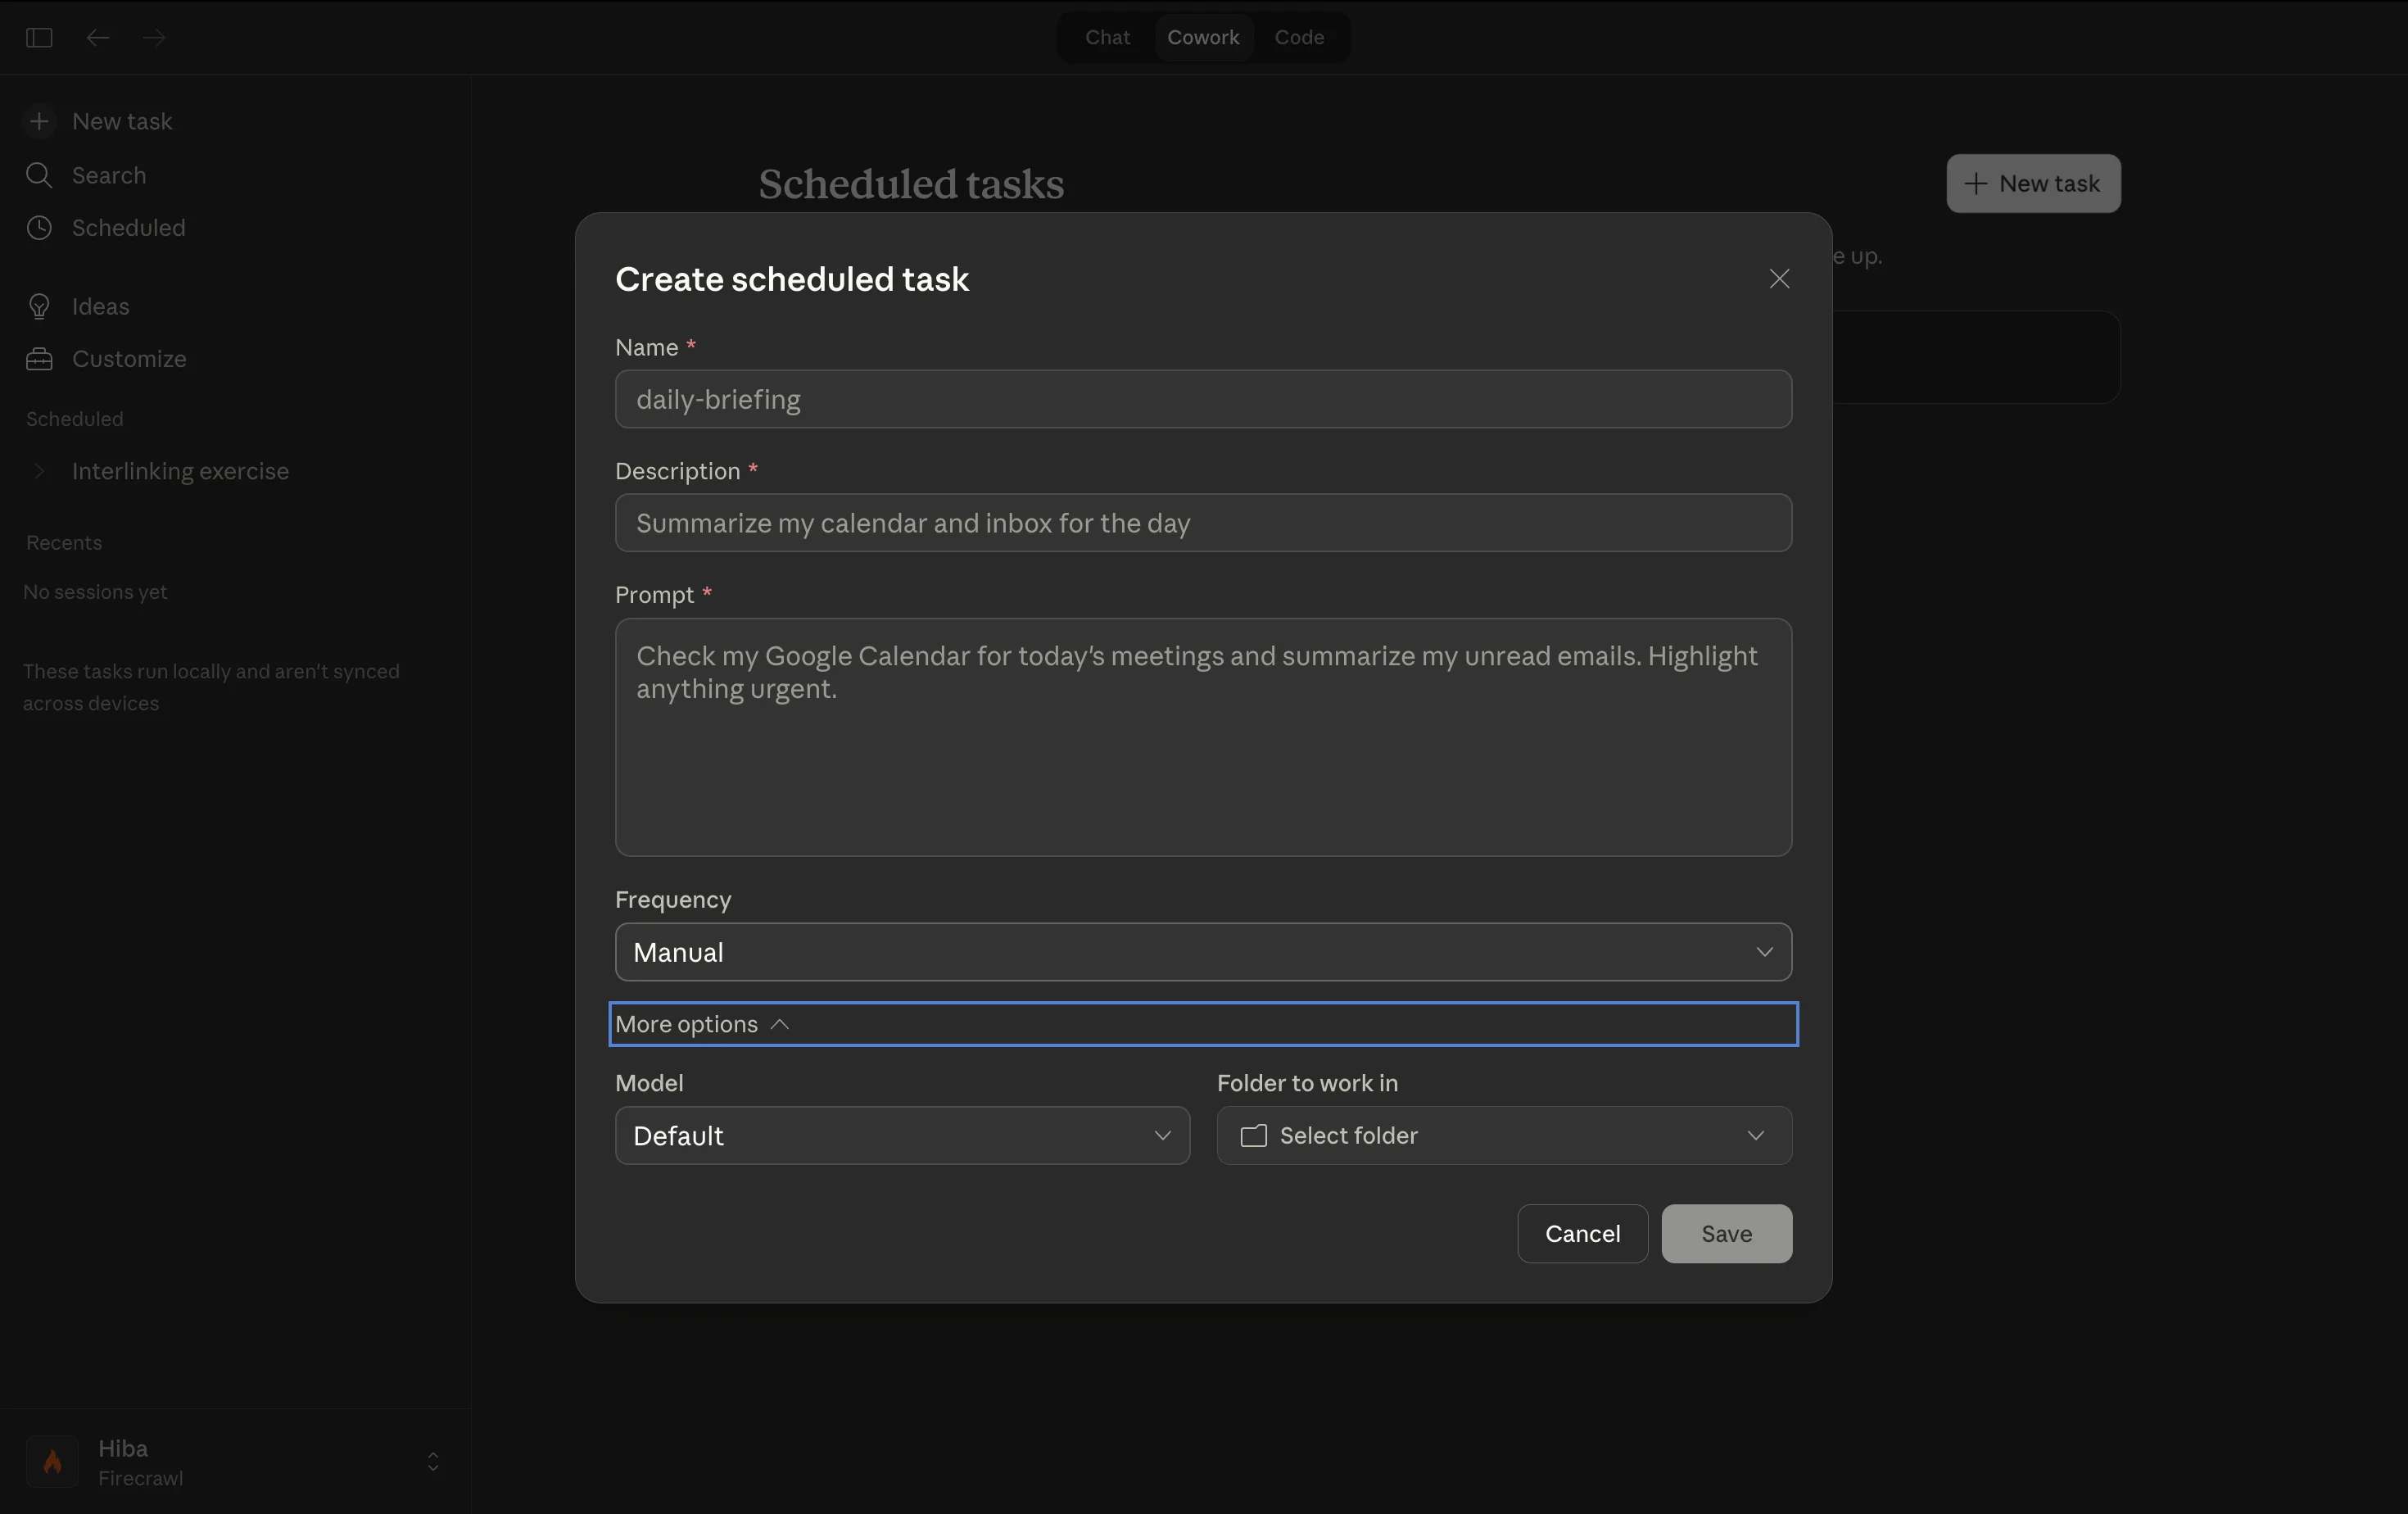Select the Search magnifier icon in sidebar
This screenshot has width=2408, height=1514.
(x=40, y=175)
